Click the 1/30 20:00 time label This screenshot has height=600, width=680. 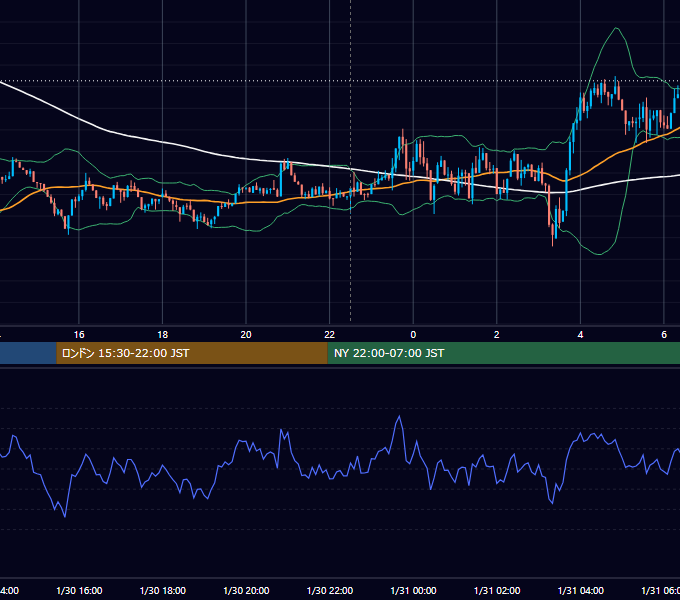pos(246,590)
